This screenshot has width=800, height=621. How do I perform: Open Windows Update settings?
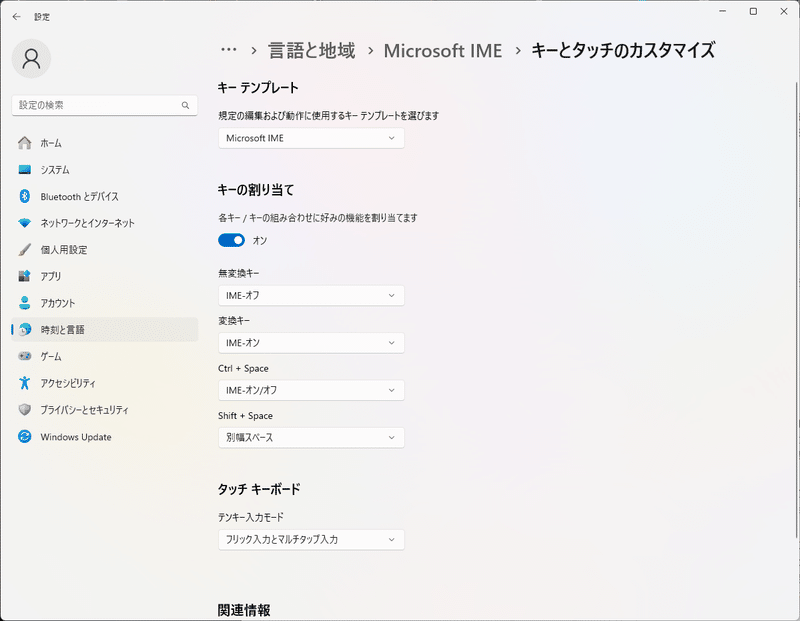(x=105, y=436)
